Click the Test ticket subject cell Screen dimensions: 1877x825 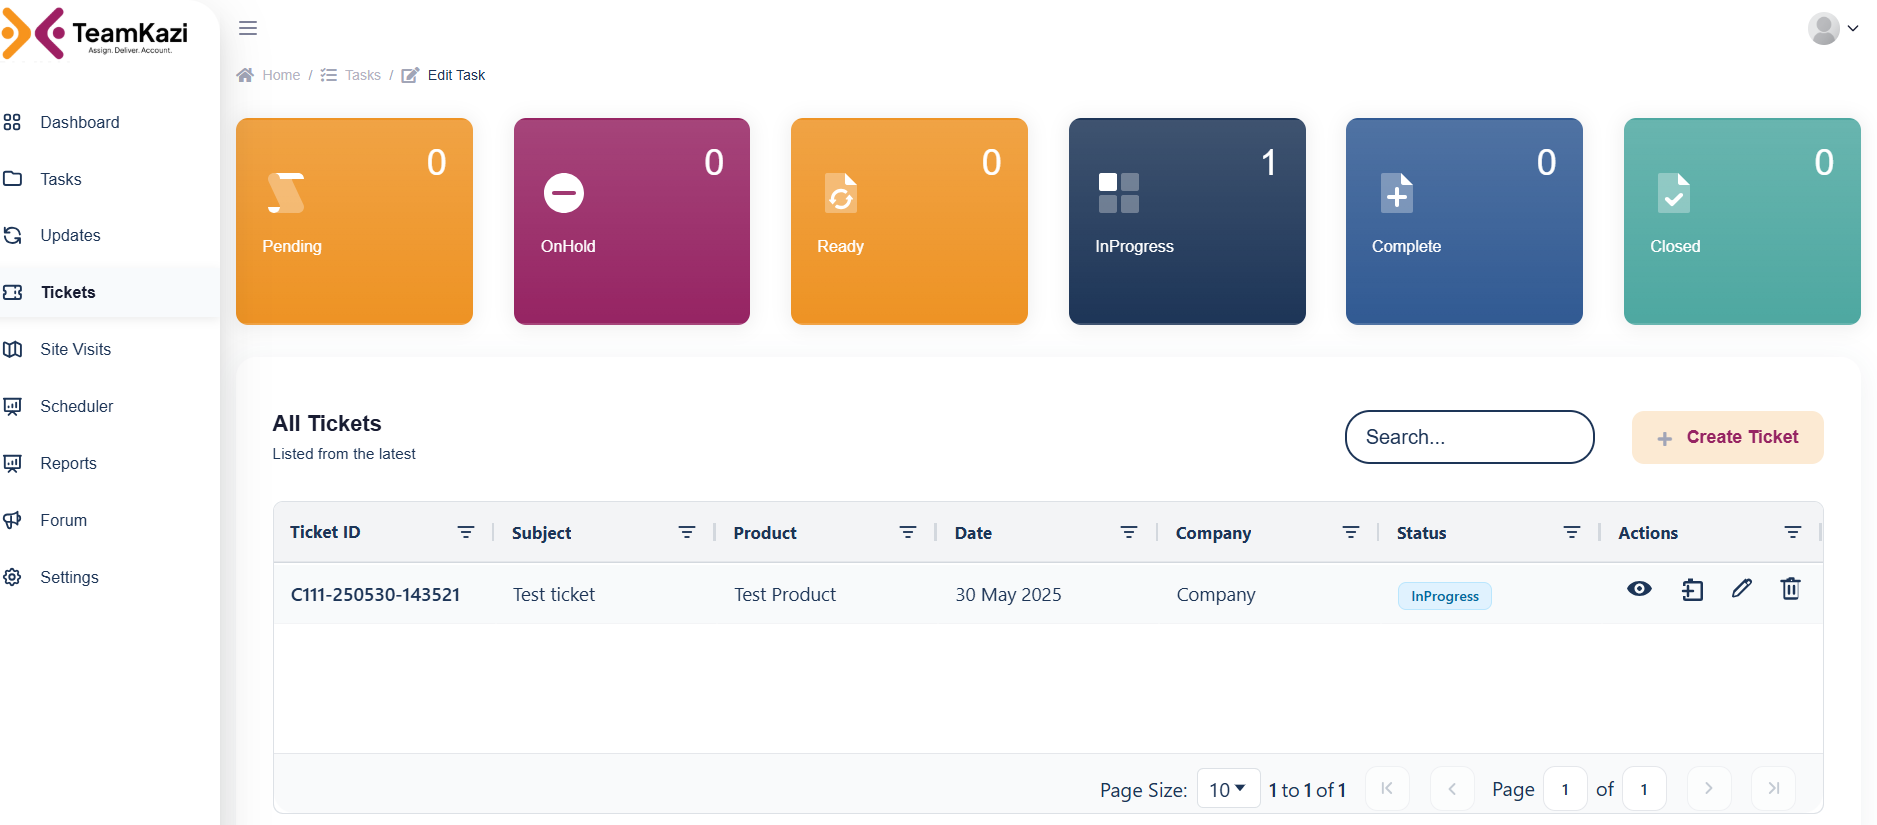point(554,594)
